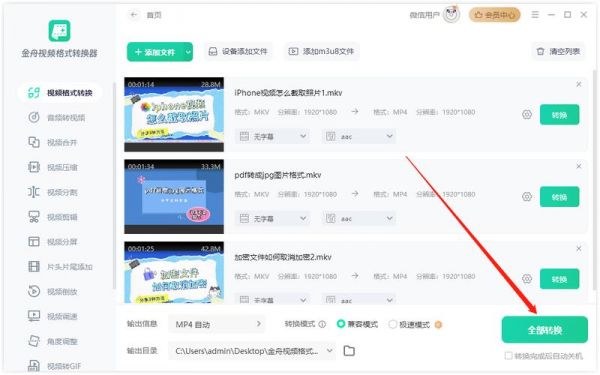Convert pdf转成jpg图片格式.mkv with 转换

[x=559, y=197]
